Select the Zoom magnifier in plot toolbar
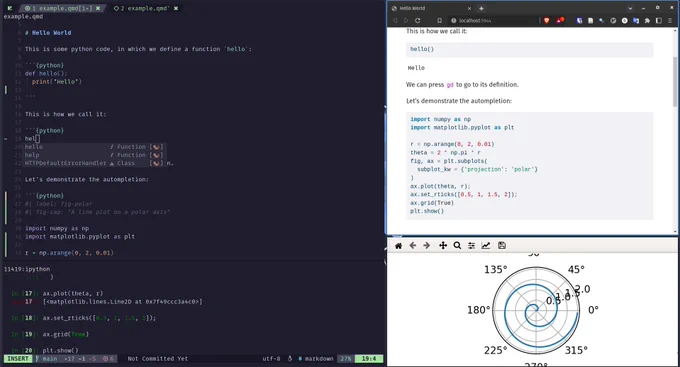This screenshot has height=367, width=680. 457,246
